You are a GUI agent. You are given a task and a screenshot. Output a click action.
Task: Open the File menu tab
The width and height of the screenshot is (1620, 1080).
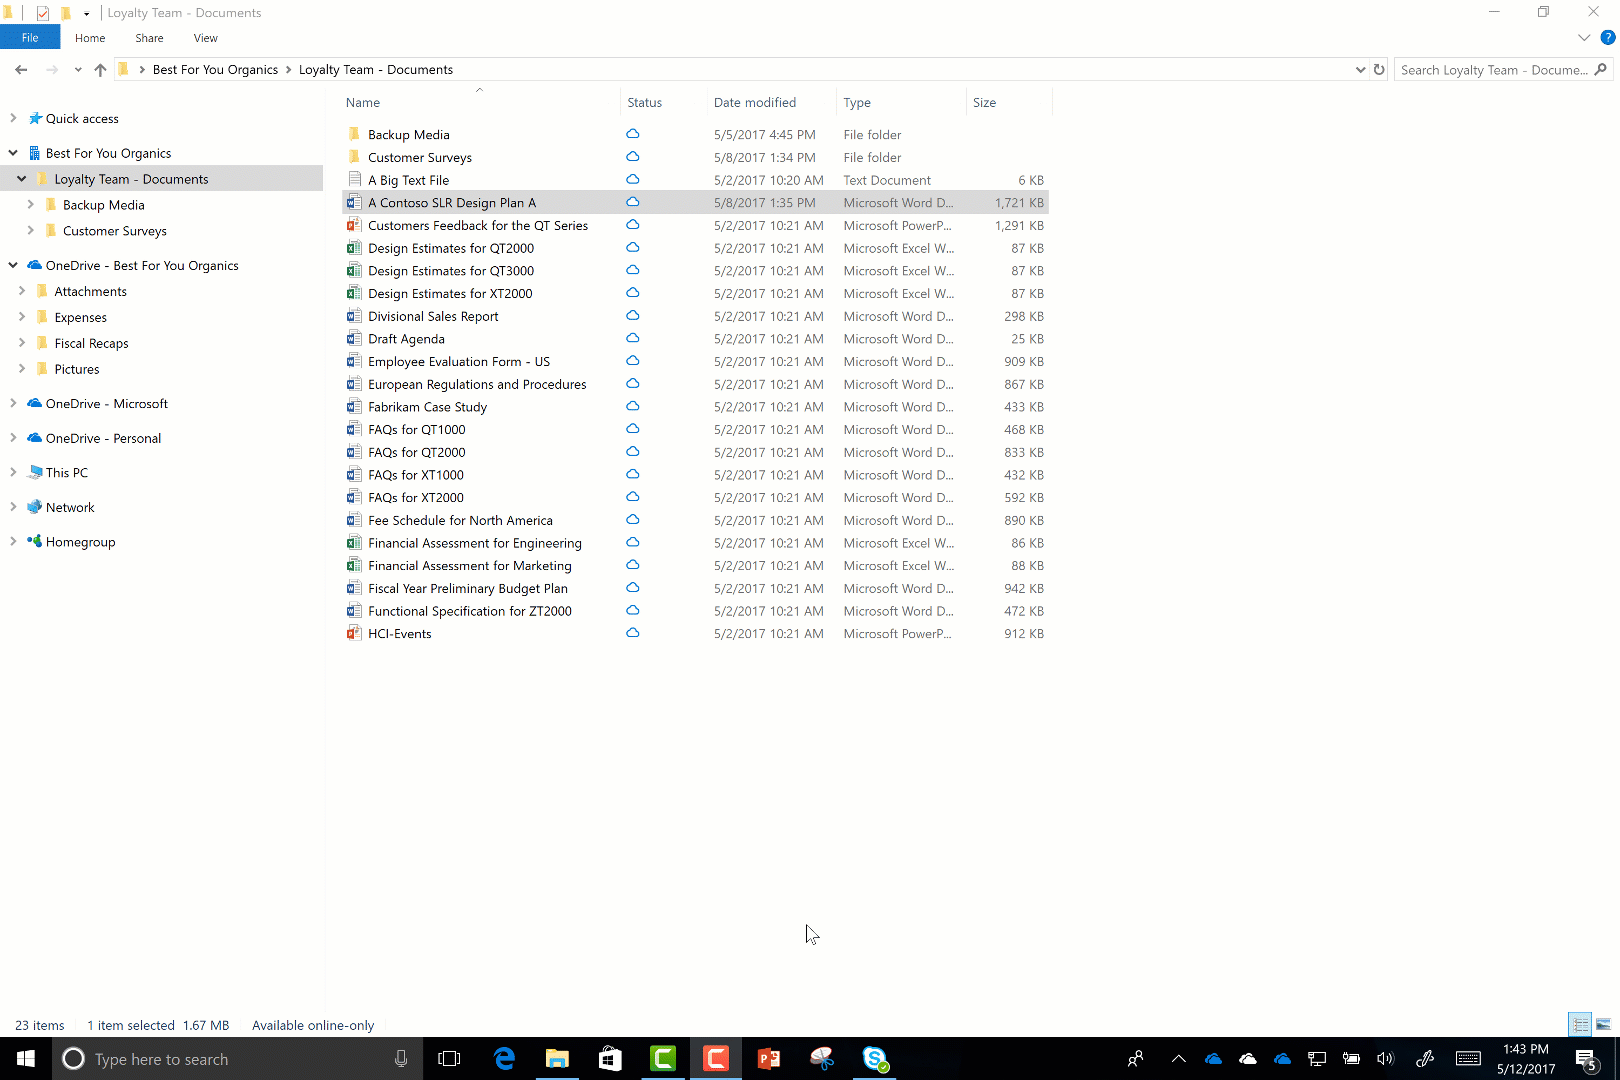point(30,38)
